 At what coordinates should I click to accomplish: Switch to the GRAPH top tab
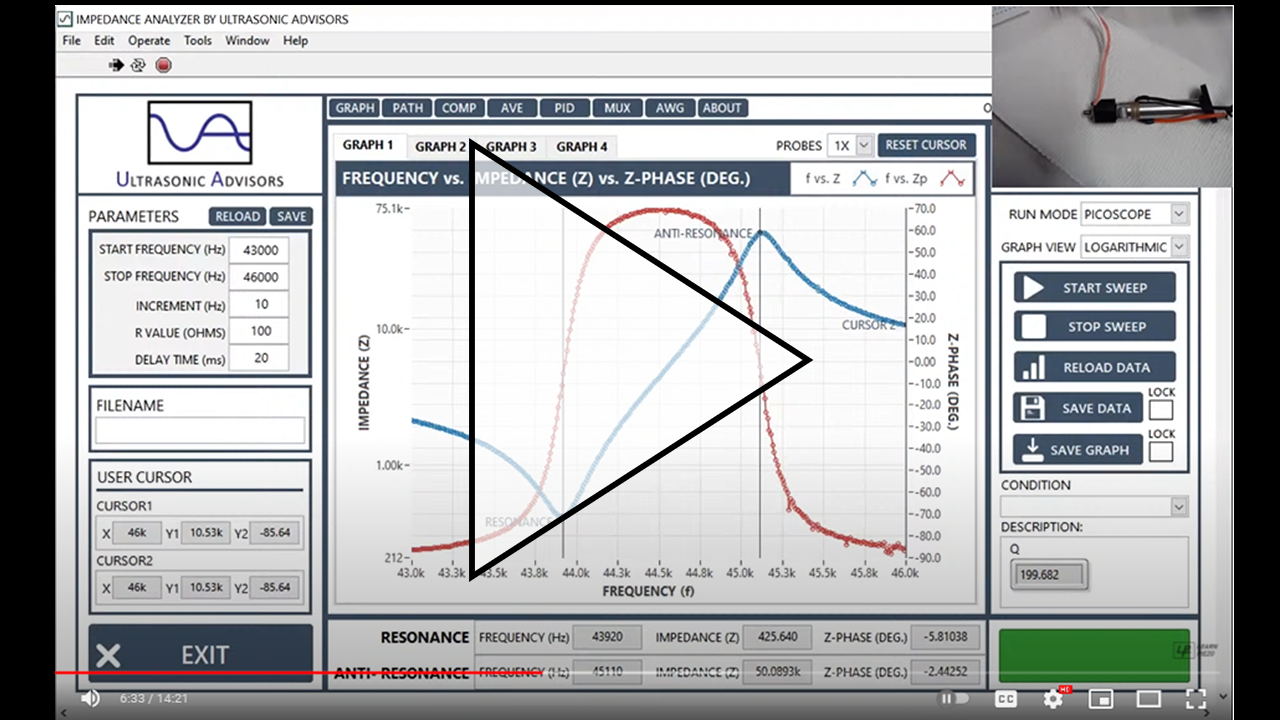[x=354, y=108]
